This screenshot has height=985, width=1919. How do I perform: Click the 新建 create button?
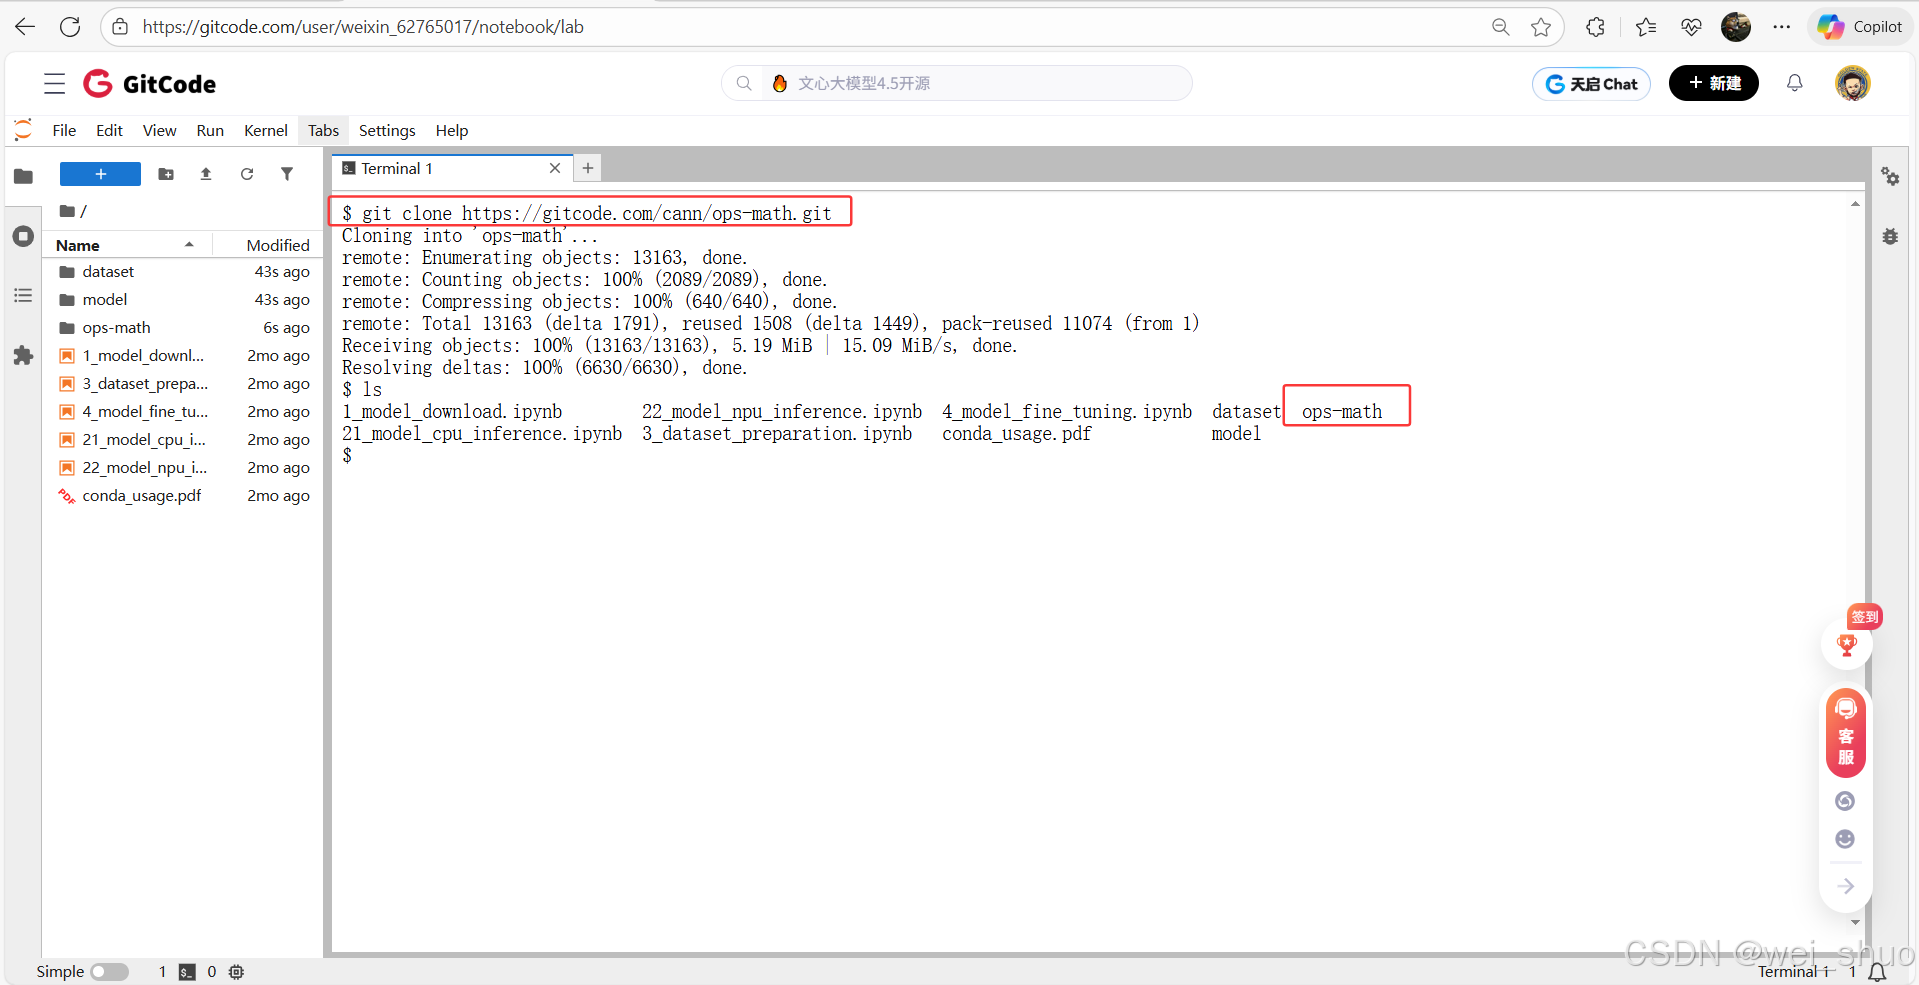pyautogui.click(x=1714, y=83)
